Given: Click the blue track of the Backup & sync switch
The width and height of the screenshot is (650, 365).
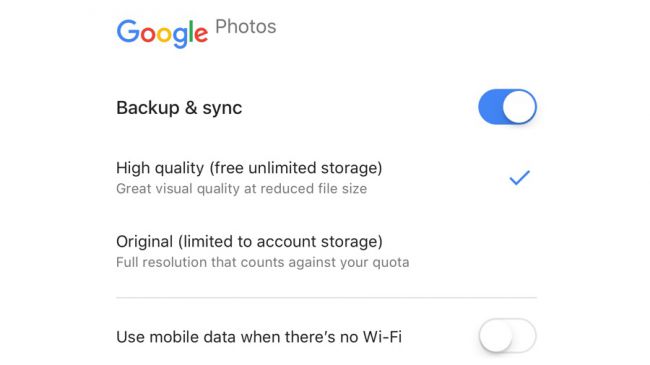Looking at the screenshot, I should click(x=490, y=107).
